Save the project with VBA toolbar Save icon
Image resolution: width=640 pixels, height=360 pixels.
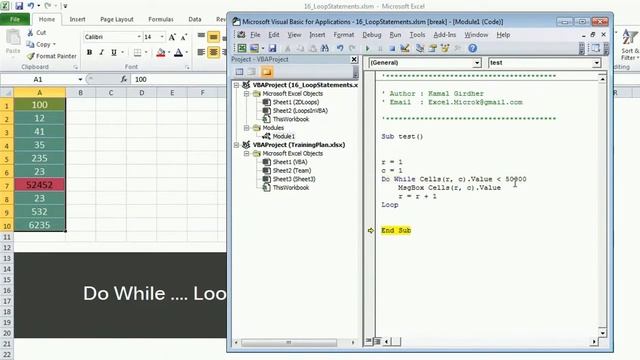pyautogui.click(x=272, y=48)
